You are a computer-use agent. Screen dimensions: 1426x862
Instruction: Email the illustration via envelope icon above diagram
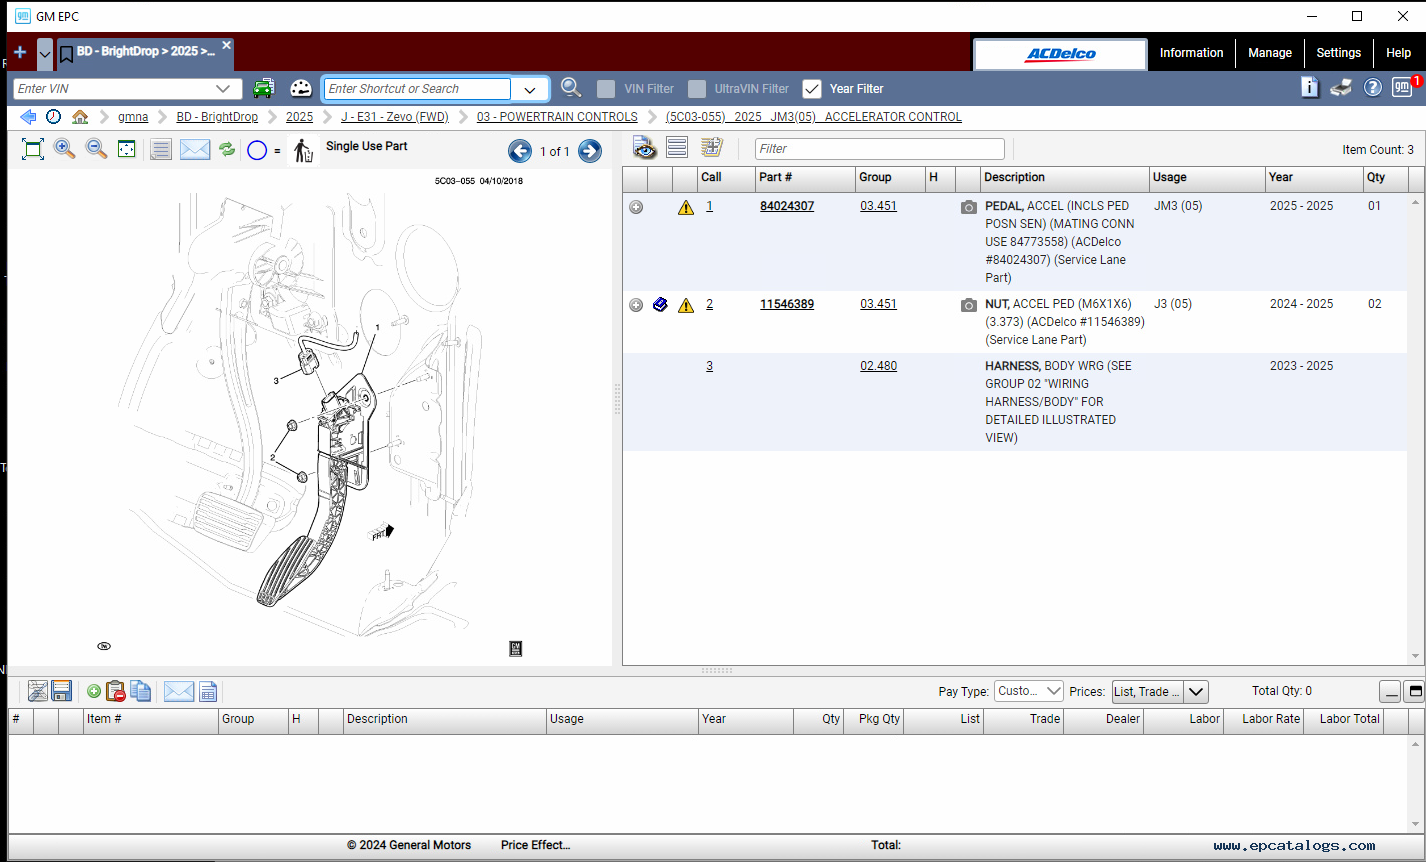195,150
